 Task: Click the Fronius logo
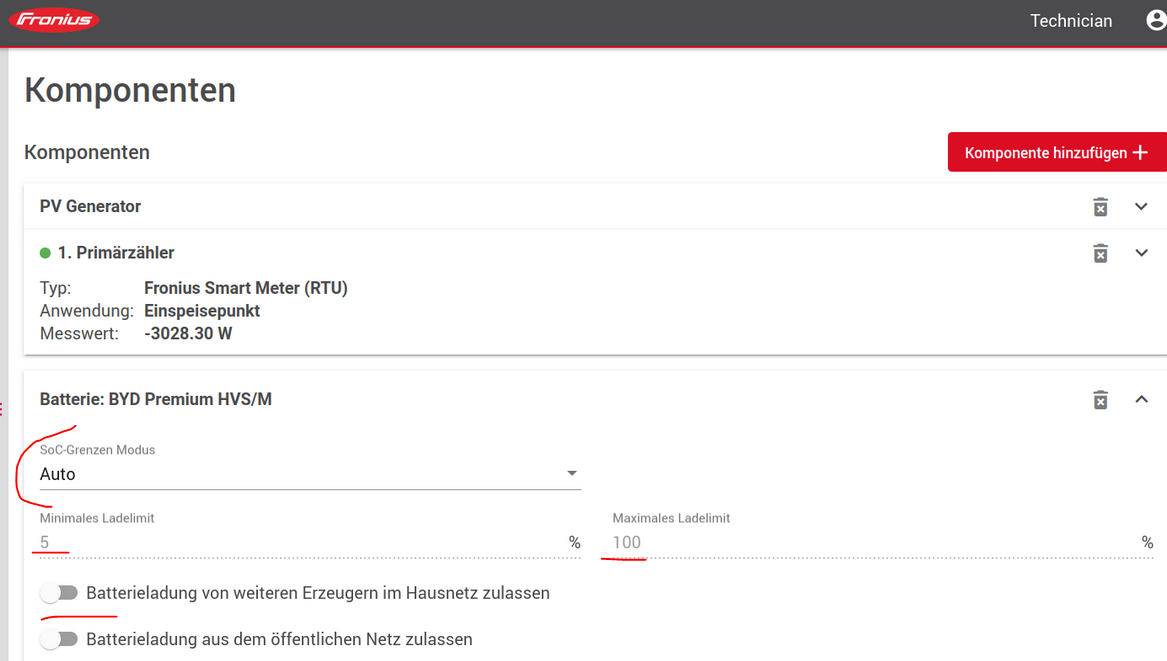[x=54, y=20]
